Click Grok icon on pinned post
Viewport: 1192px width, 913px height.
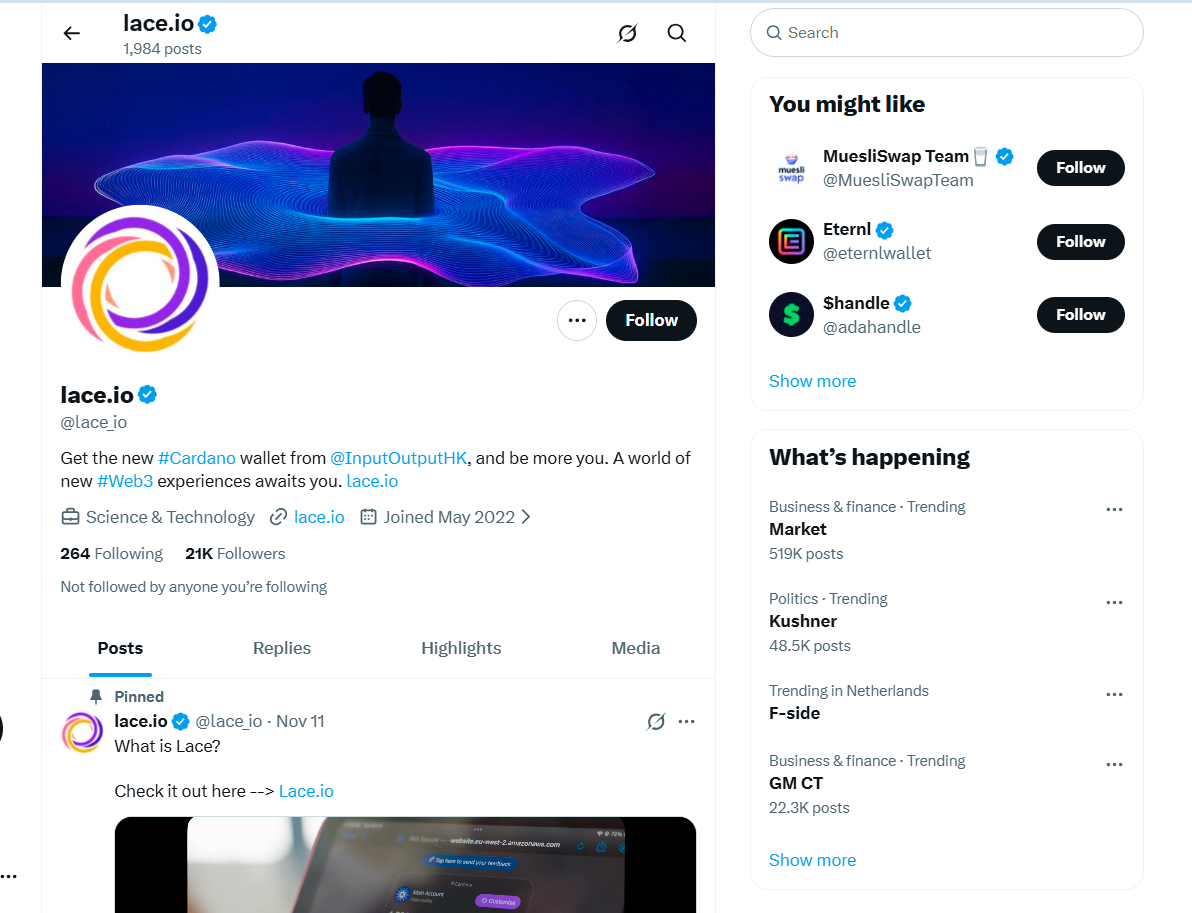coord(656,721)
